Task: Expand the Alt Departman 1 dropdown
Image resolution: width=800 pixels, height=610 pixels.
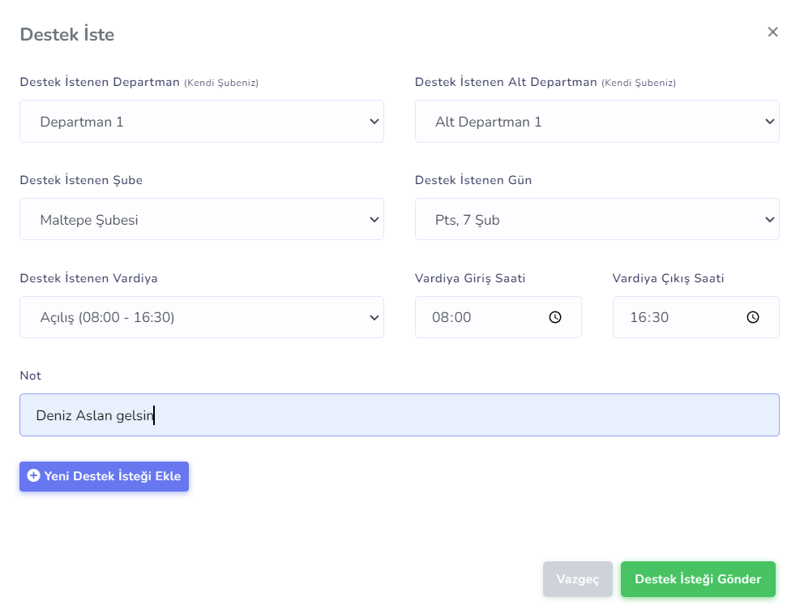Action: [x=596, y=121]
